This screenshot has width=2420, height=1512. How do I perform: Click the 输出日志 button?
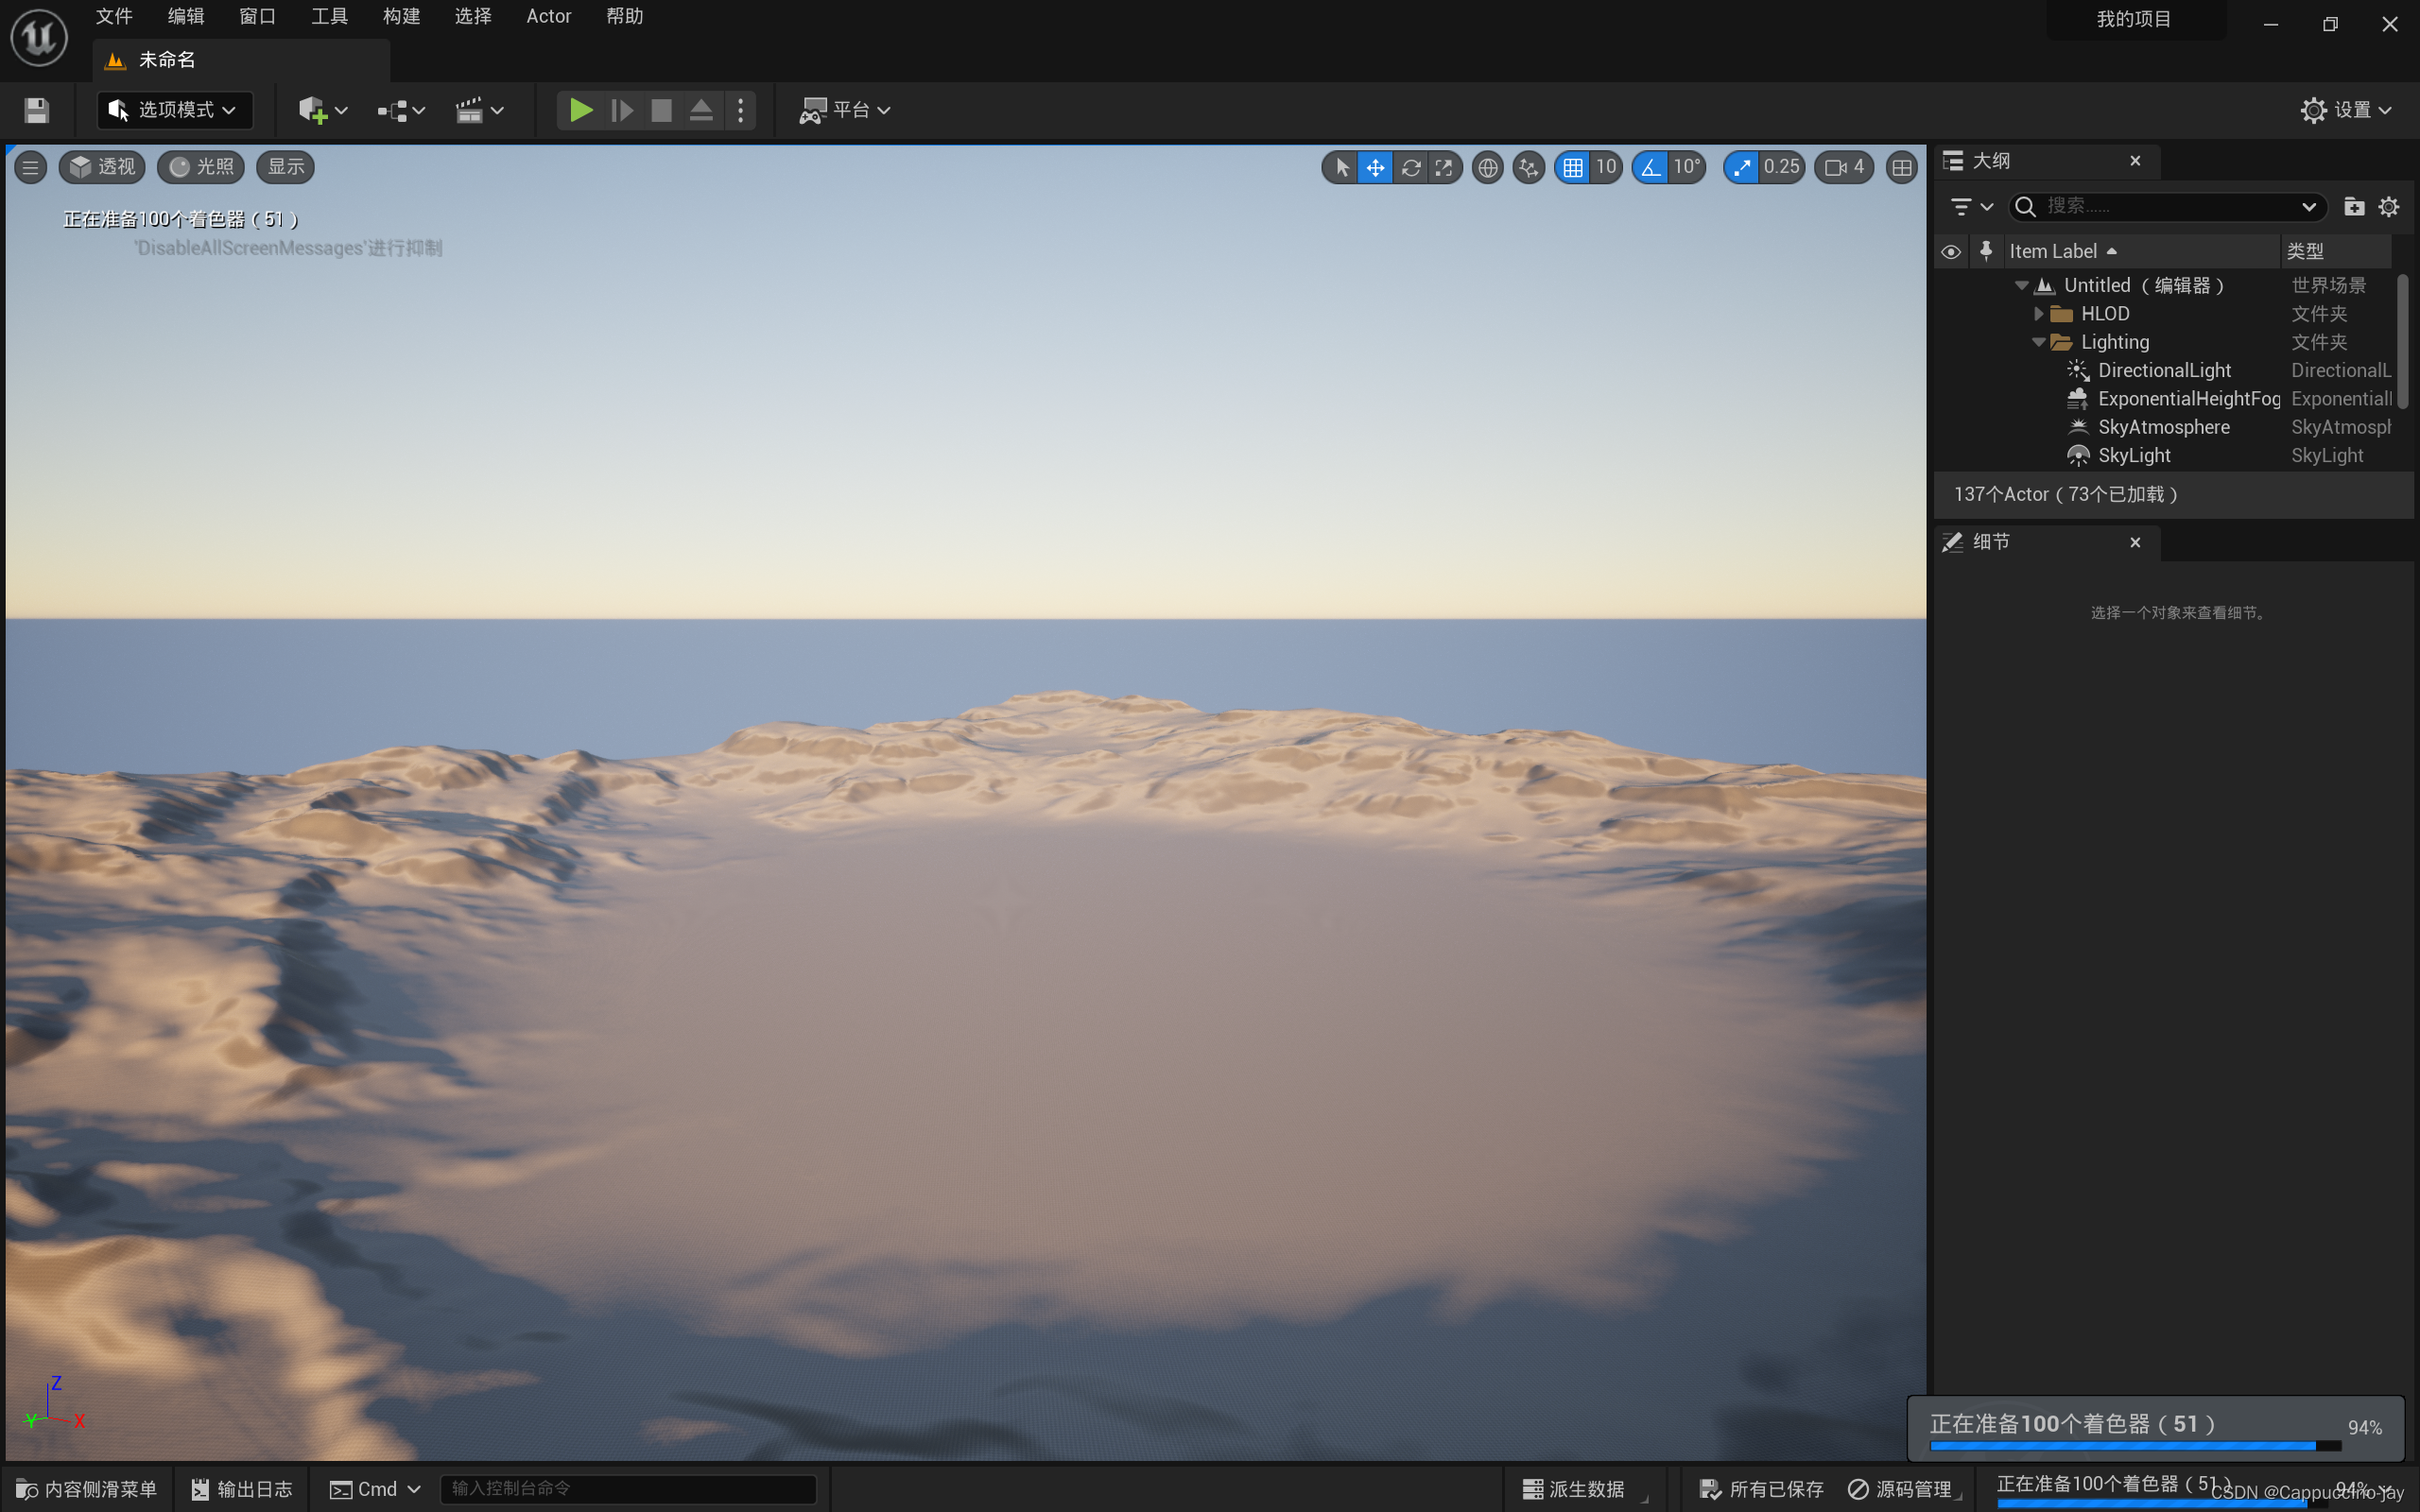click(241, 1489)
